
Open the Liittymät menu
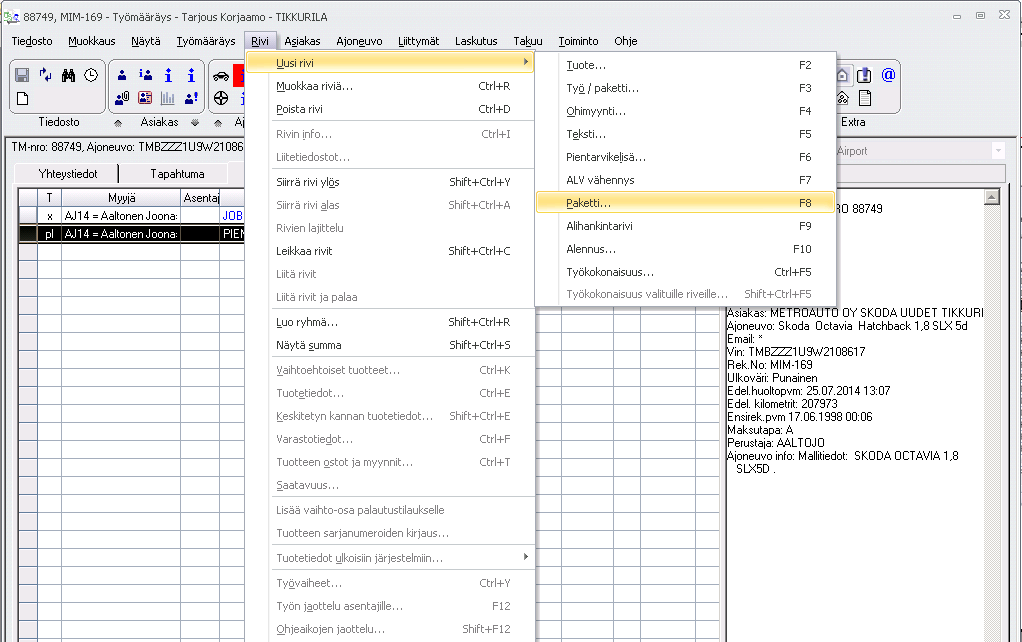418,41
